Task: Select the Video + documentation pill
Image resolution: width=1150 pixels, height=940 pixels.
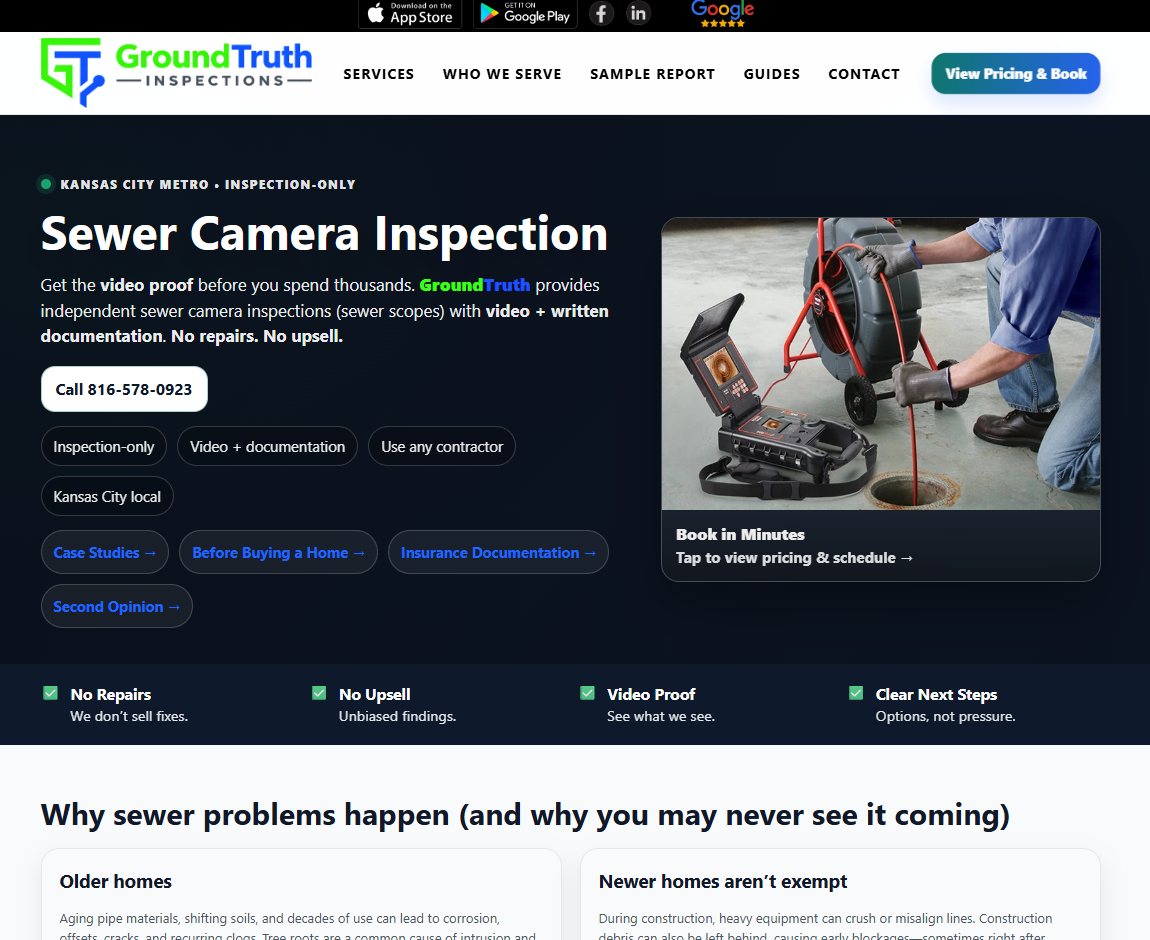Action: [x=267, y=447]
